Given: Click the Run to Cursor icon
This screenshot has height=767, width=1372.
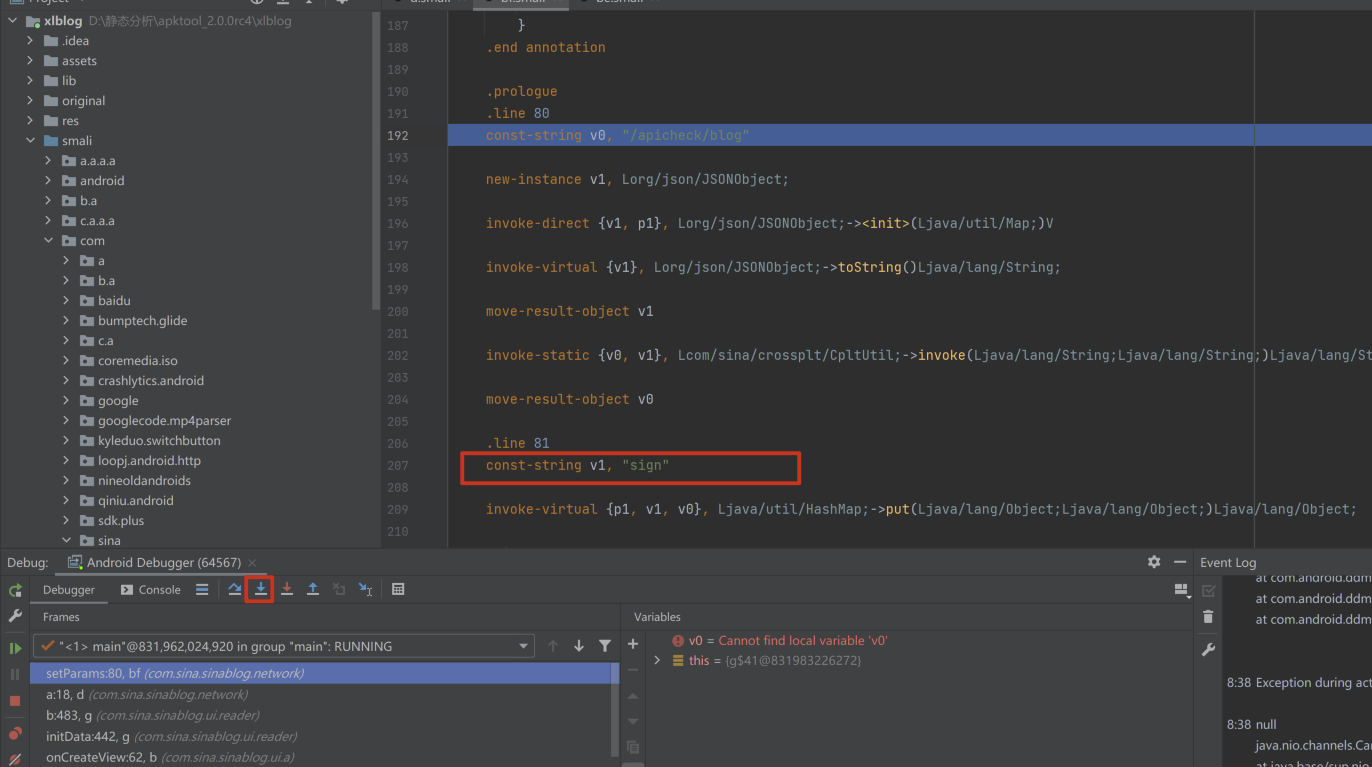Looking at the screenshot, I should point(366,590).
